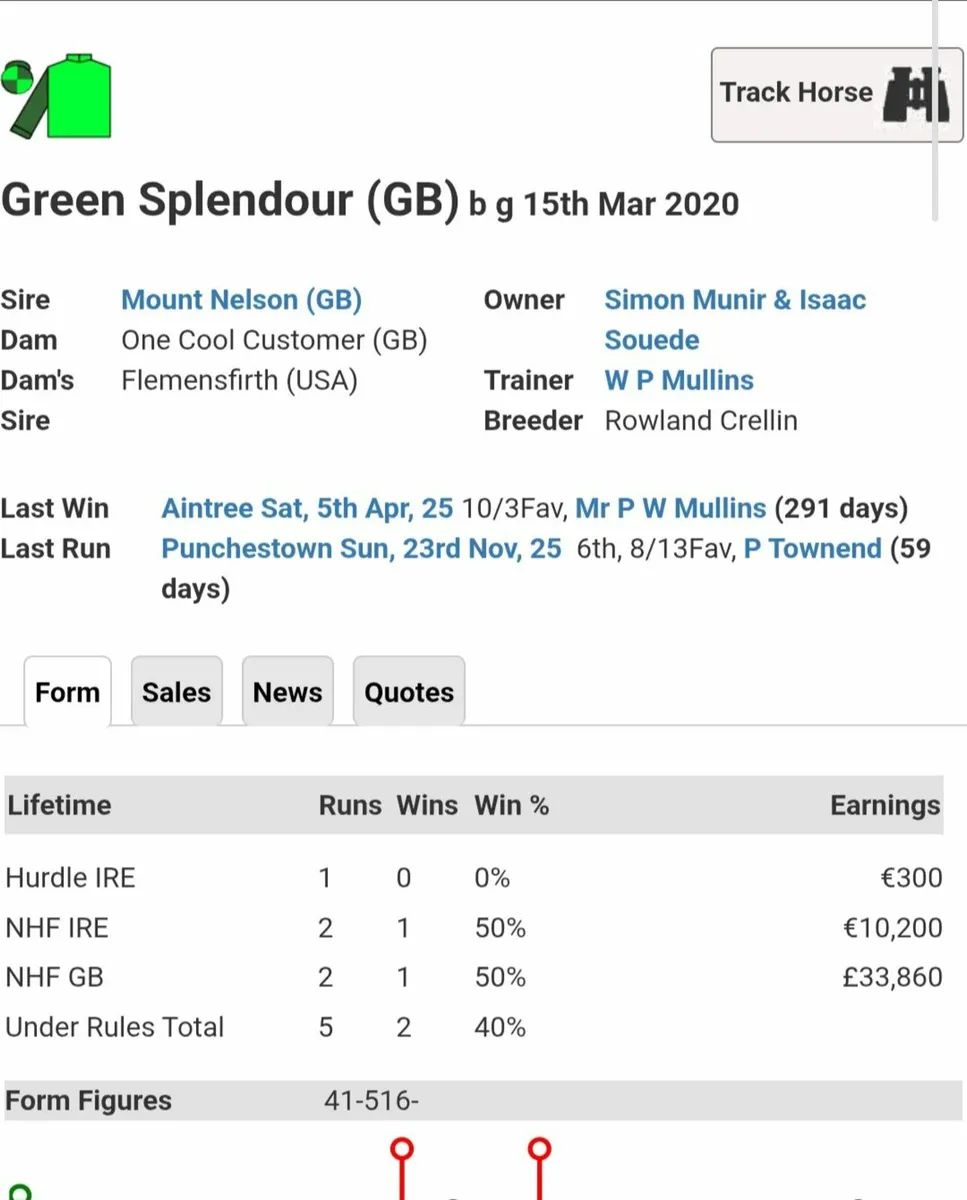Viewport: 967px width, 1200px height.
Task: Open the Aintree Sat, 5th Apr race
Action: [307, 509]
